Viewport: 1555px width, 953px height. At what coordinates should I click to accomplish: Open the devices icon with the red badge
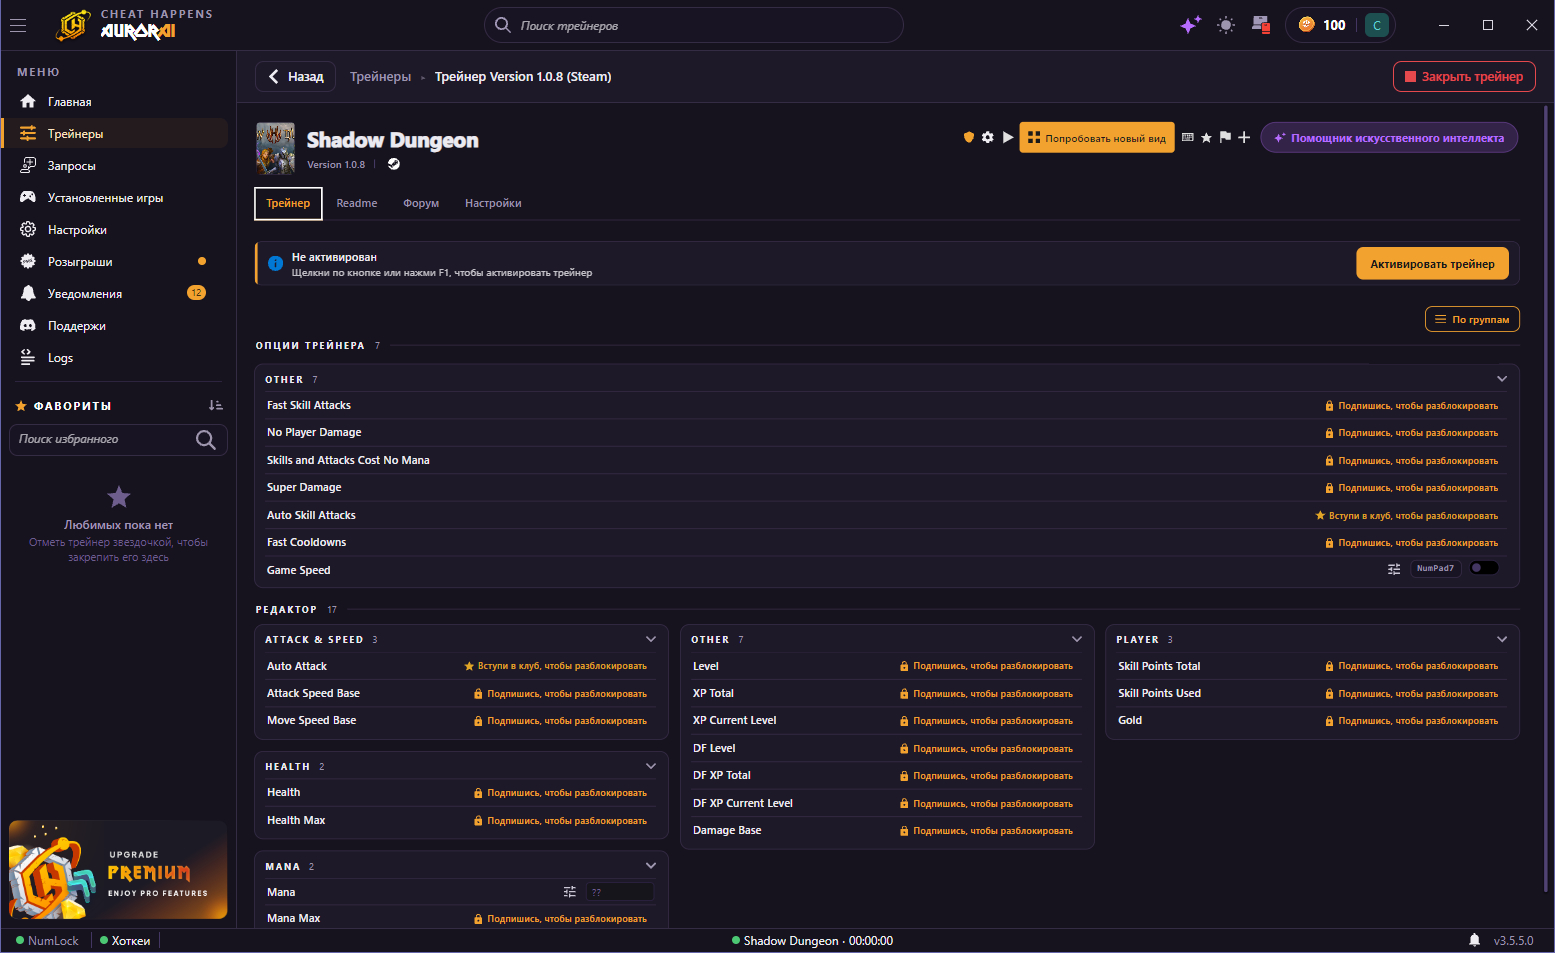(1260, 25)
